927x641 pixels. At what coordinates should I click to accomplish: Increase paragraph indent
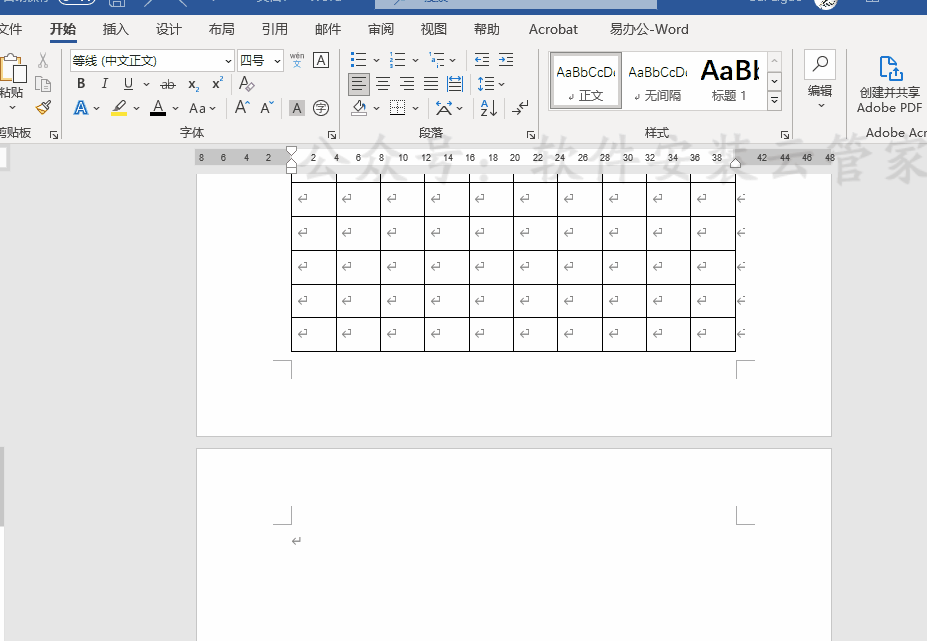tap(506, 60)
